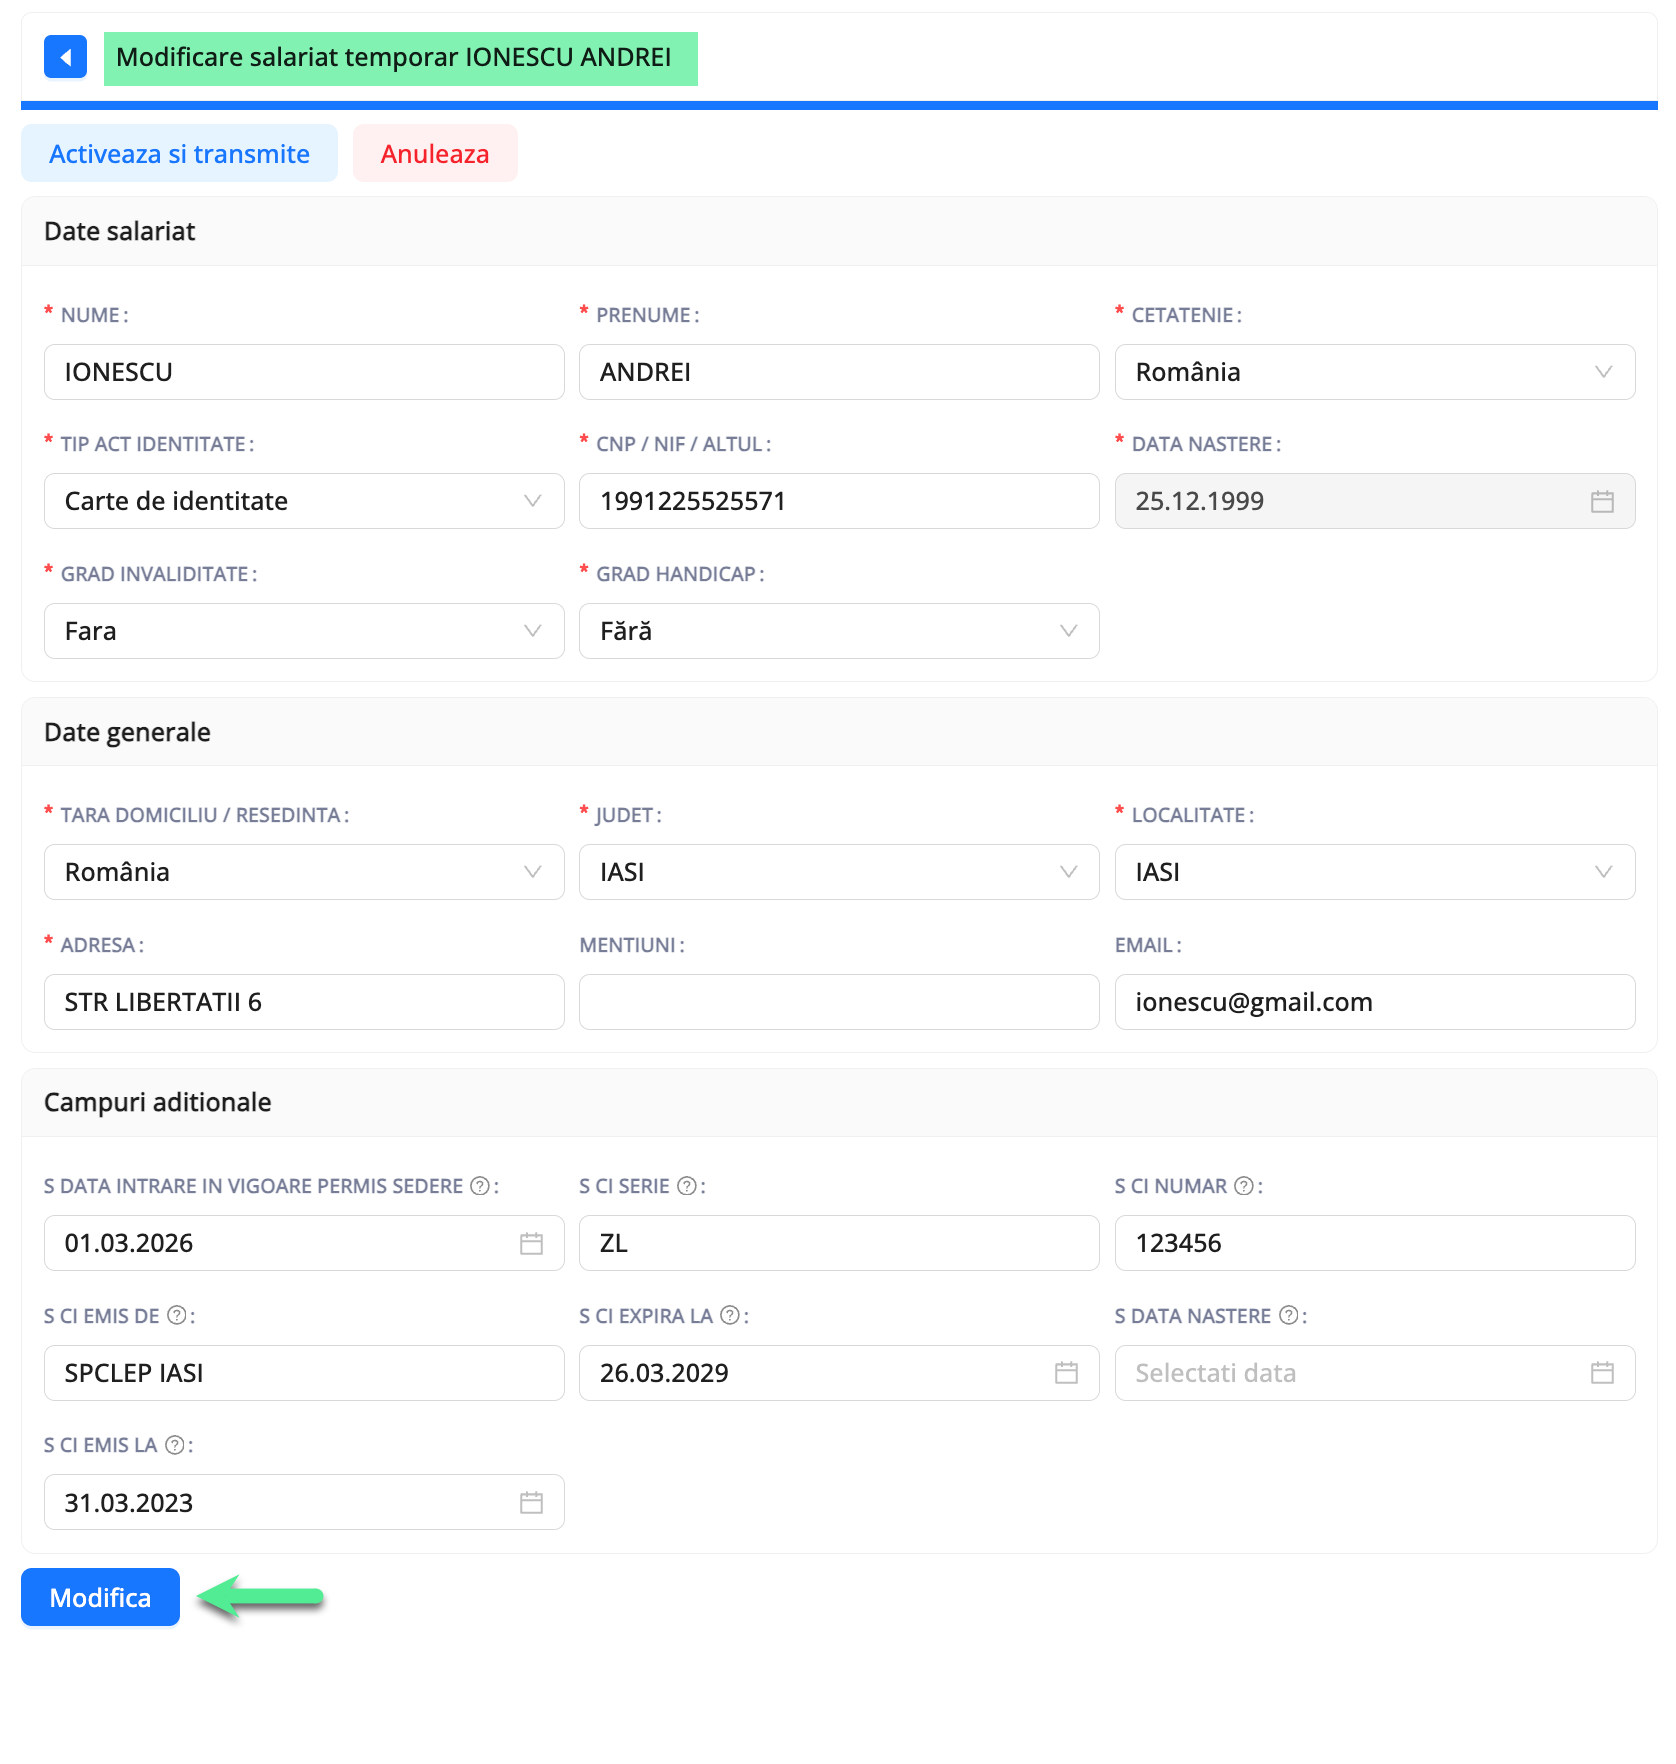Expand the GRAD HANDICAP dropdown

point(1067,631)
